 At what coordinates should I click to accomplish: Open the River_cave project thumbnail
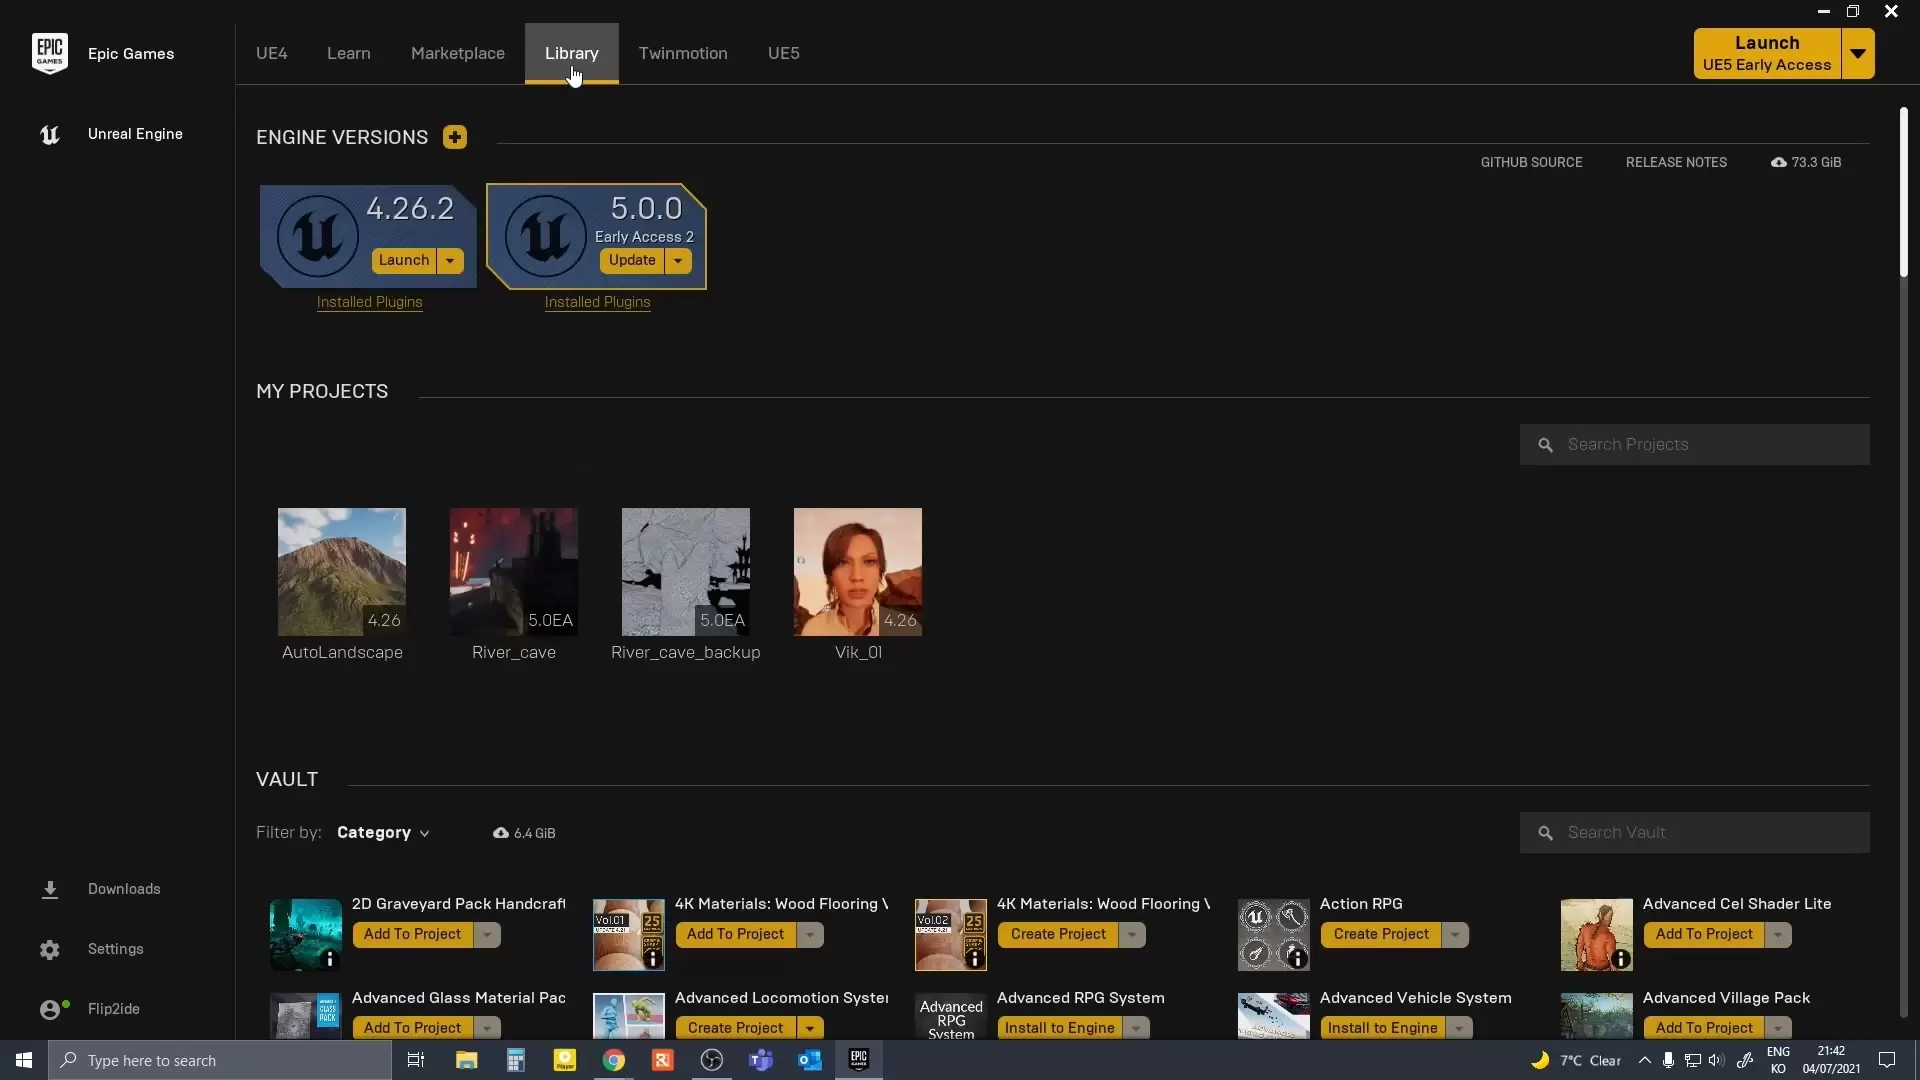coord(513,571)
